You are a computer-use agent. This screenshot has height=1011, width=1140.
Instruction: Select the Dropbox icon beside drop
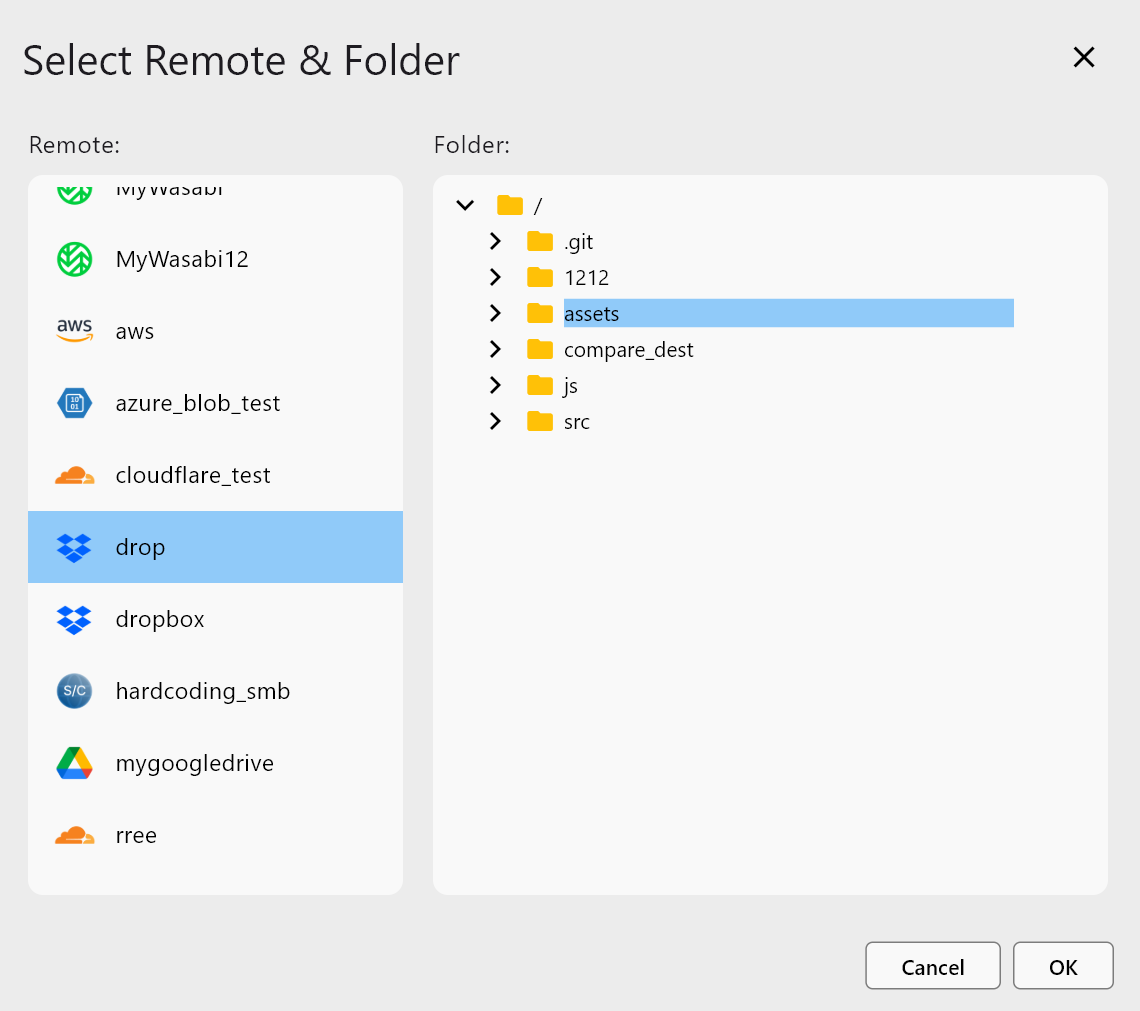75,546
